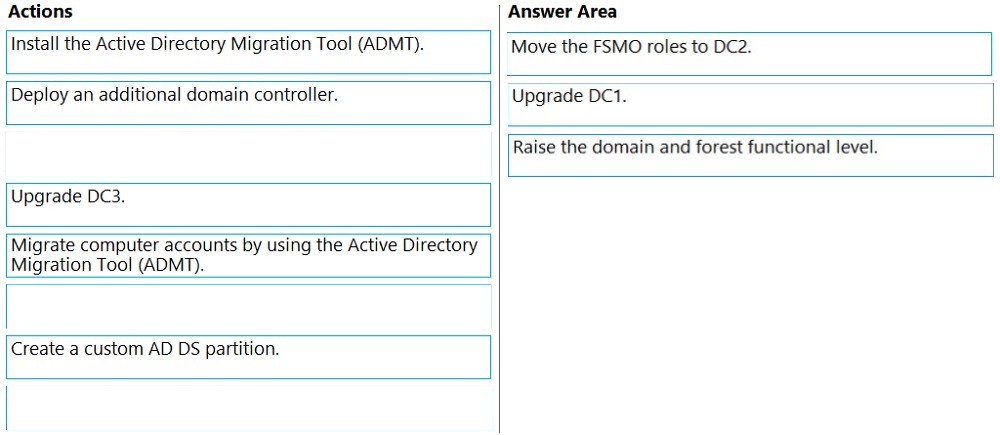Click the word "partition" in the Create action

point(244,349)
